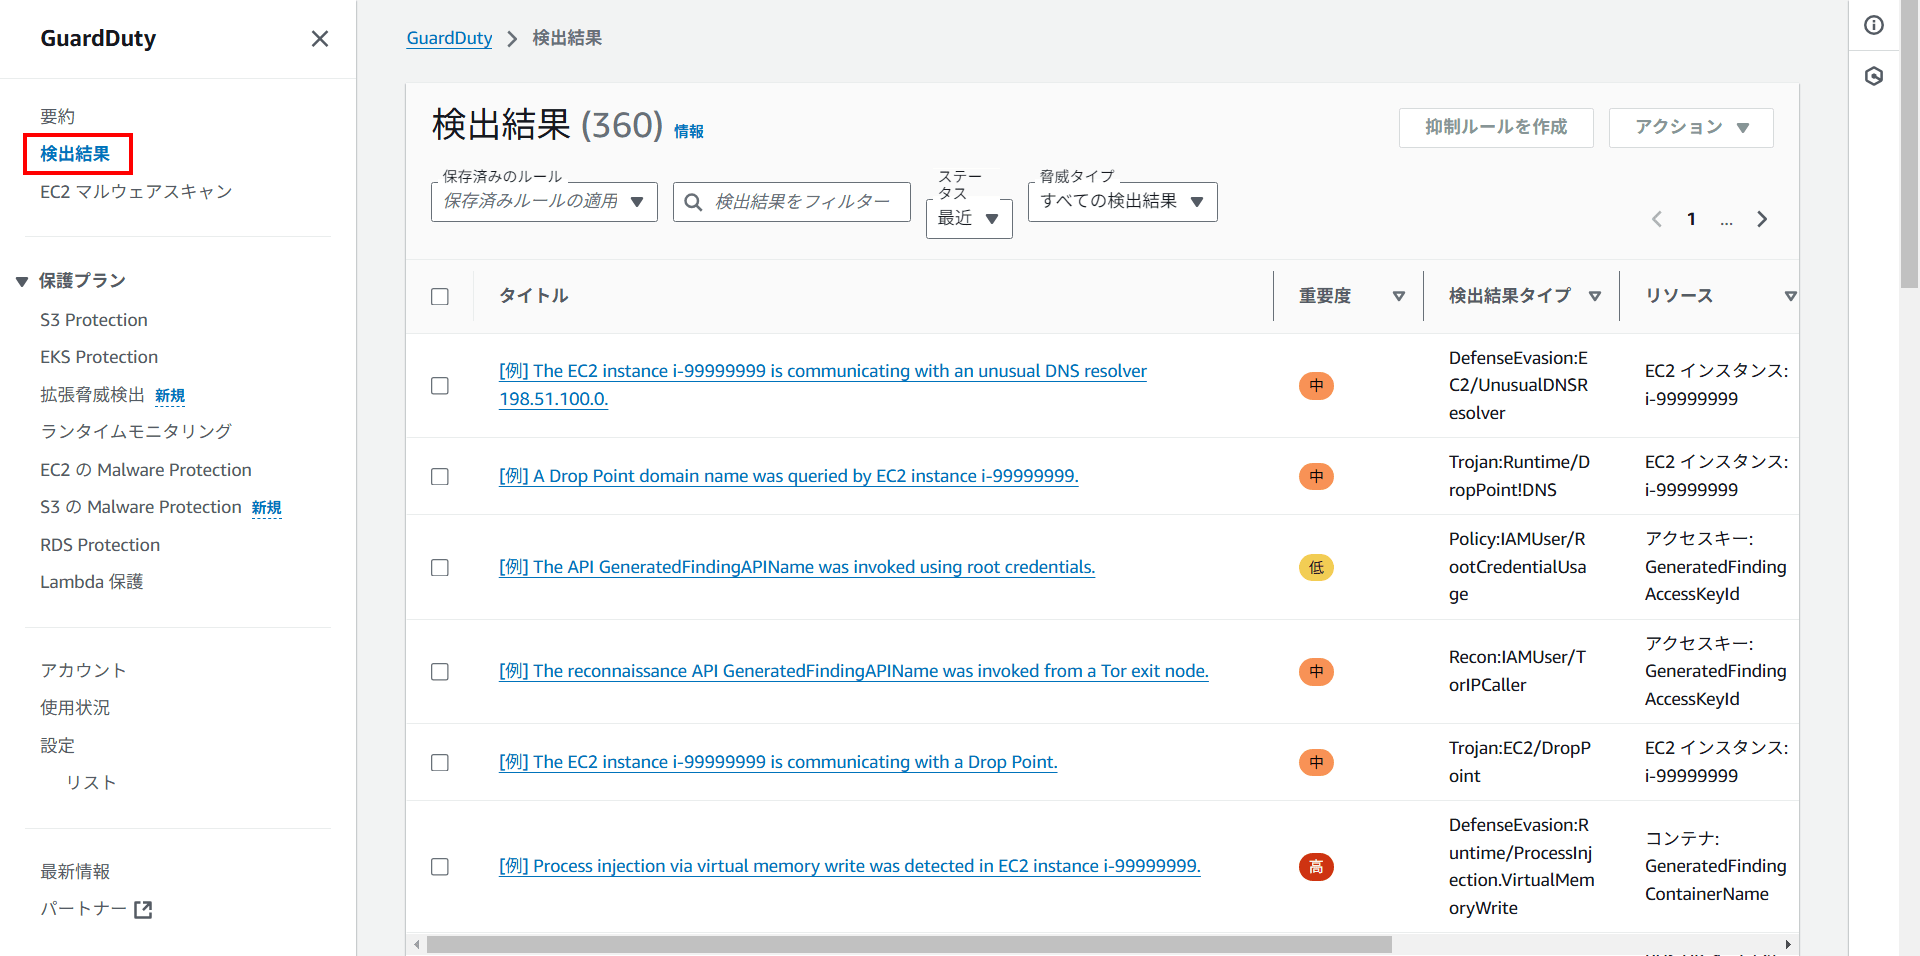
Task: Click medium severity badge of Drop Point domain row
Action: pyautogui.click(x=1316, y=477)
